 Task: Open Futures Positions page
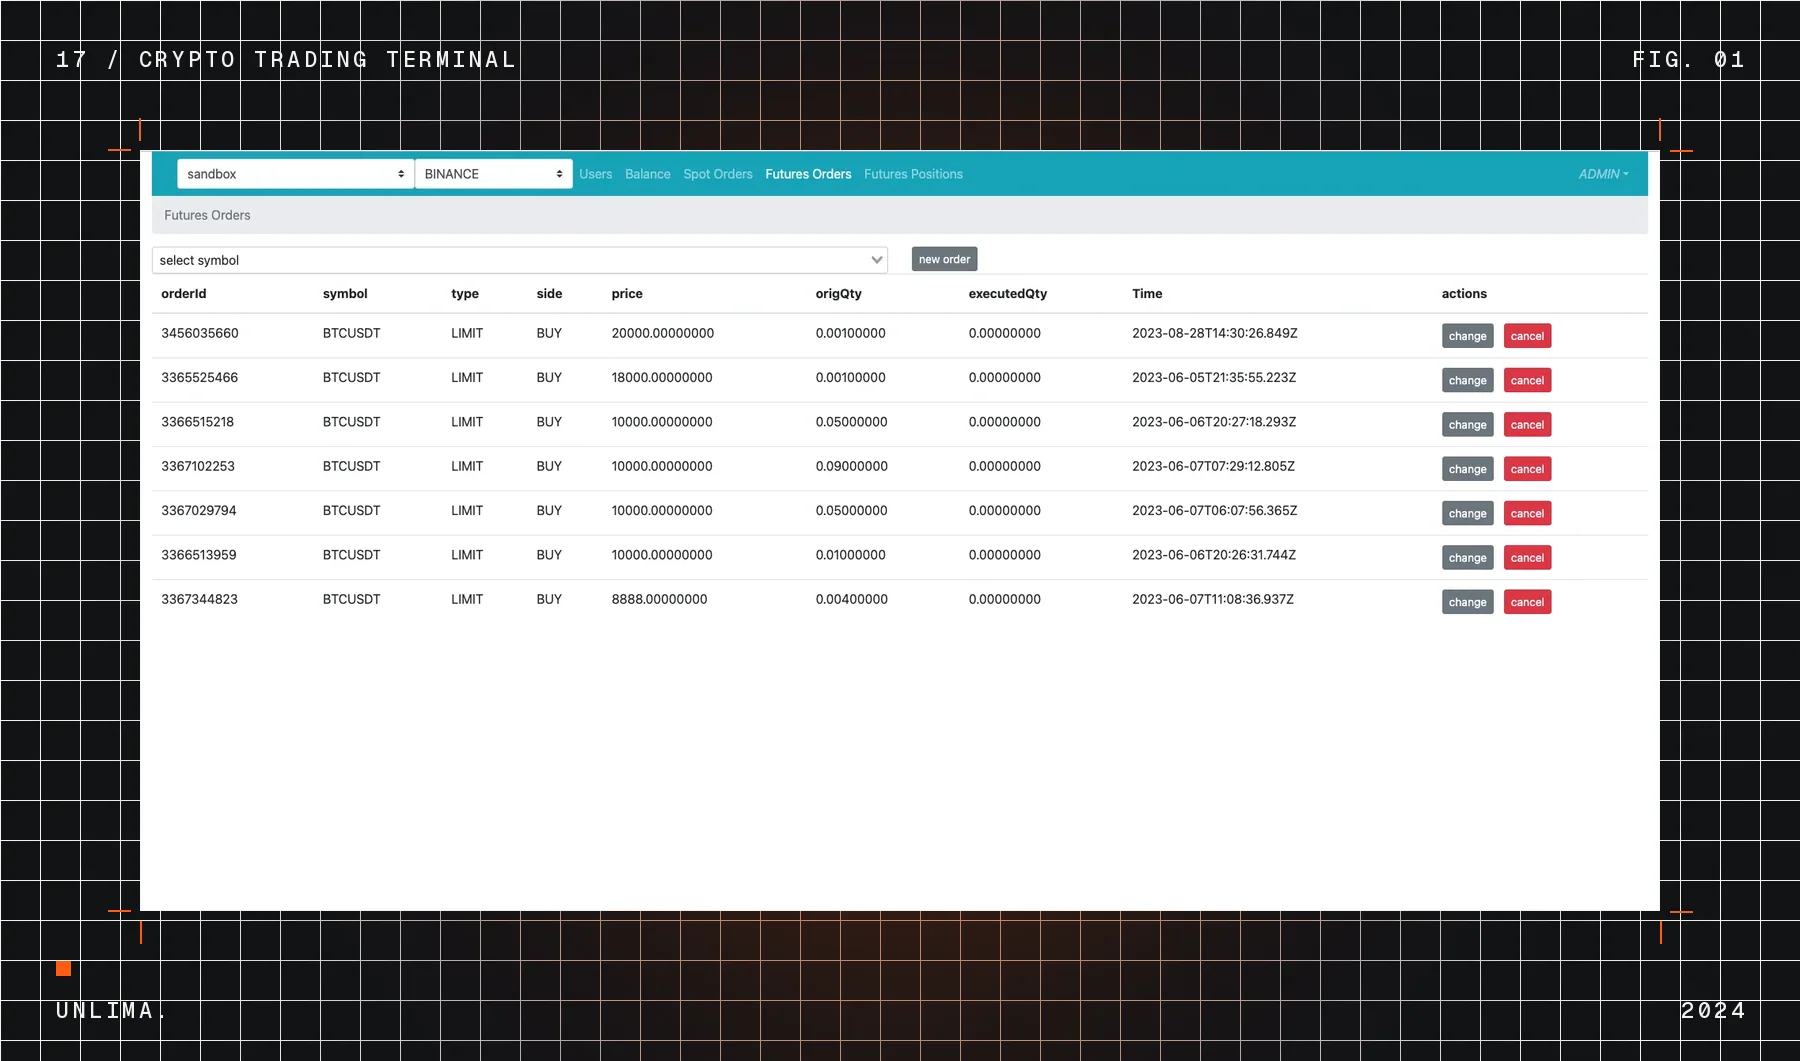913,174
